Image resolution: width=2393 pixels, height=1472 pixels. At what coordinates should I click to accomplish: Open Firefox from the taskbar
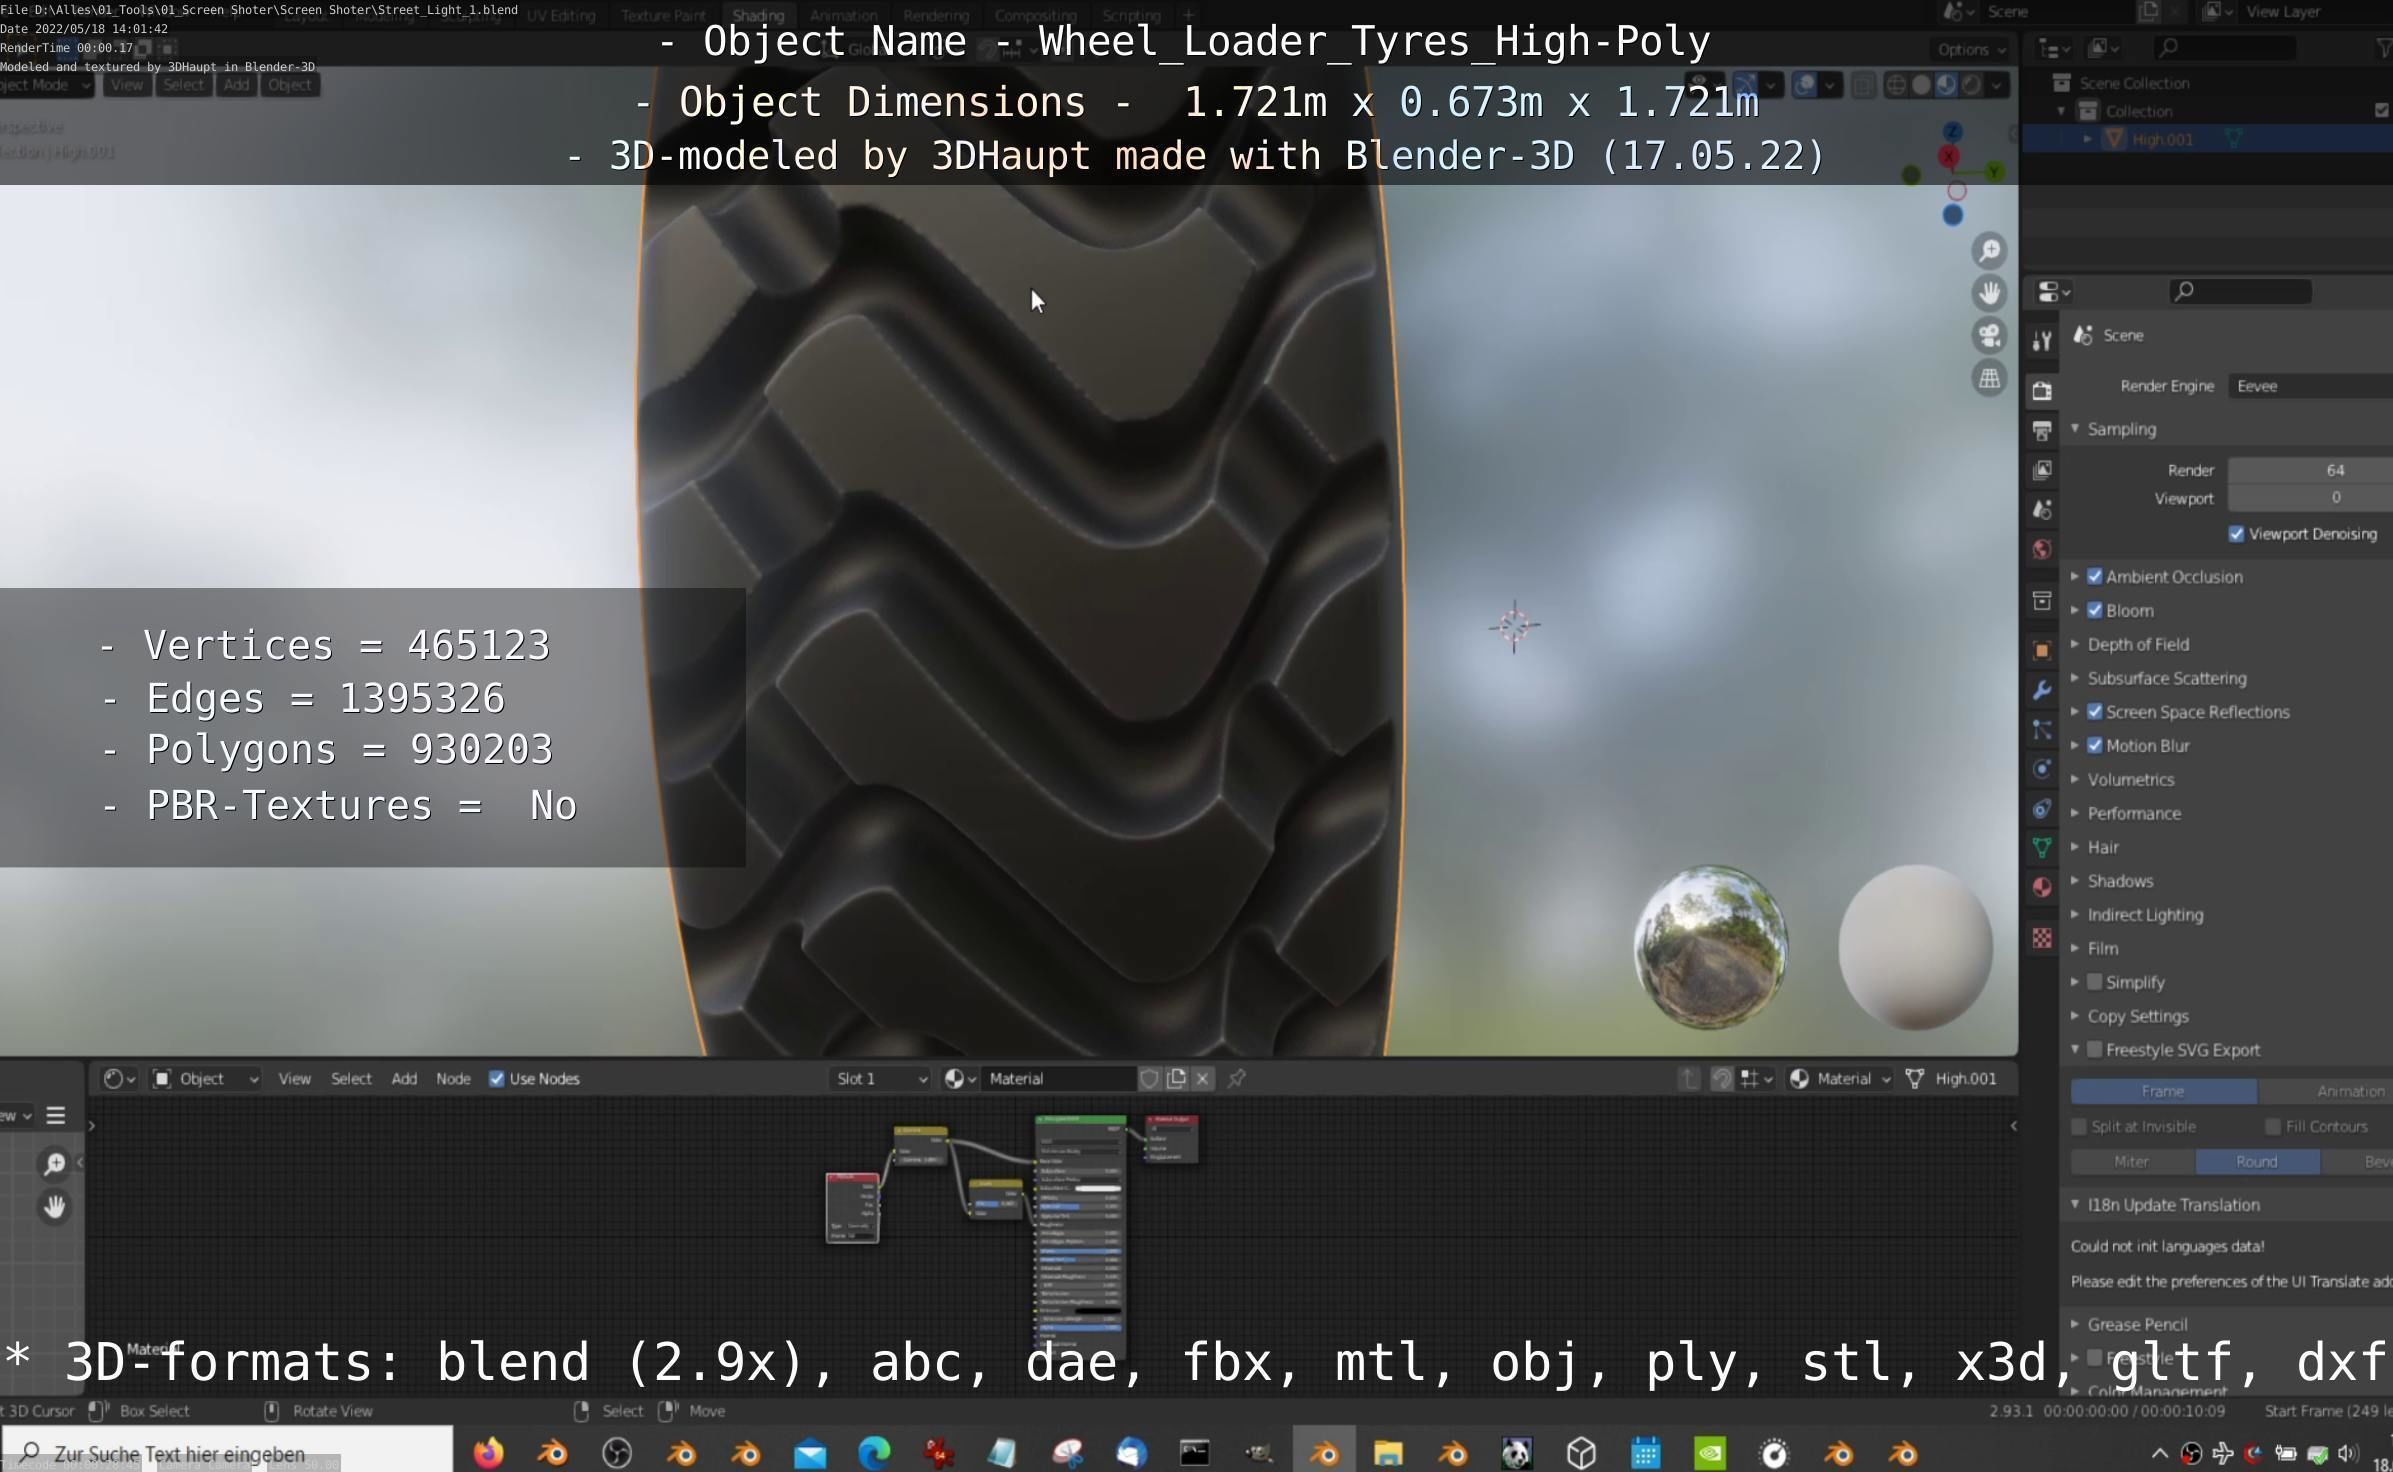tap(488, 1452)
